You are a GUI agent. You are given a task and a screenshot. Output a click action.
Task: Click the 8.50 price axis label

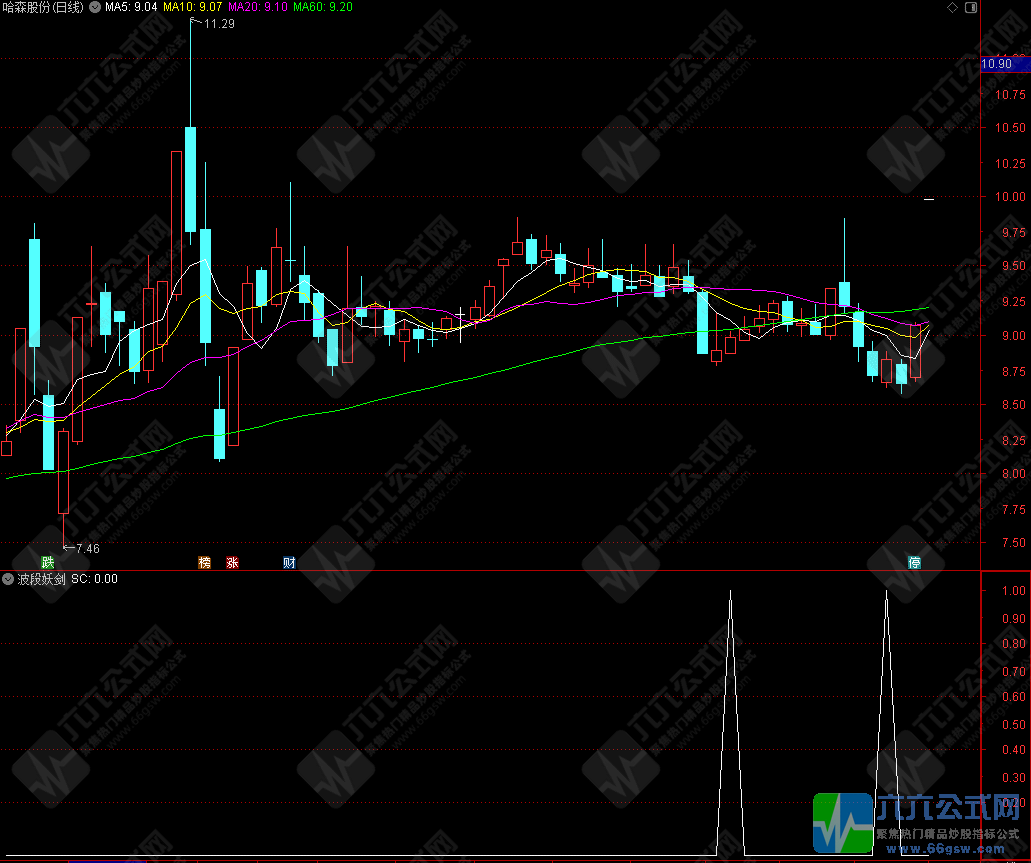(x=1013, y=405)
